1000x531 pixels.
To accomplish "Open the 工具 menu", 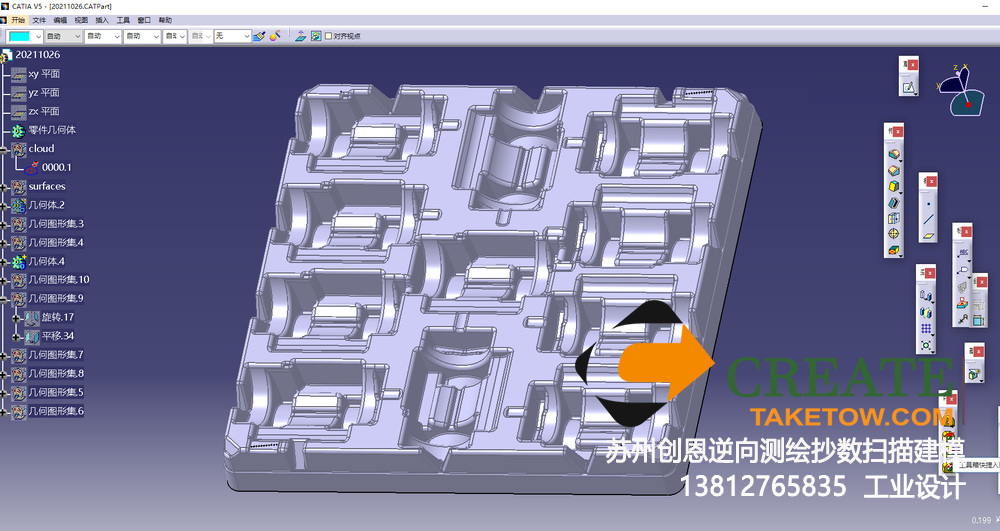I will [x=123, y=20].
